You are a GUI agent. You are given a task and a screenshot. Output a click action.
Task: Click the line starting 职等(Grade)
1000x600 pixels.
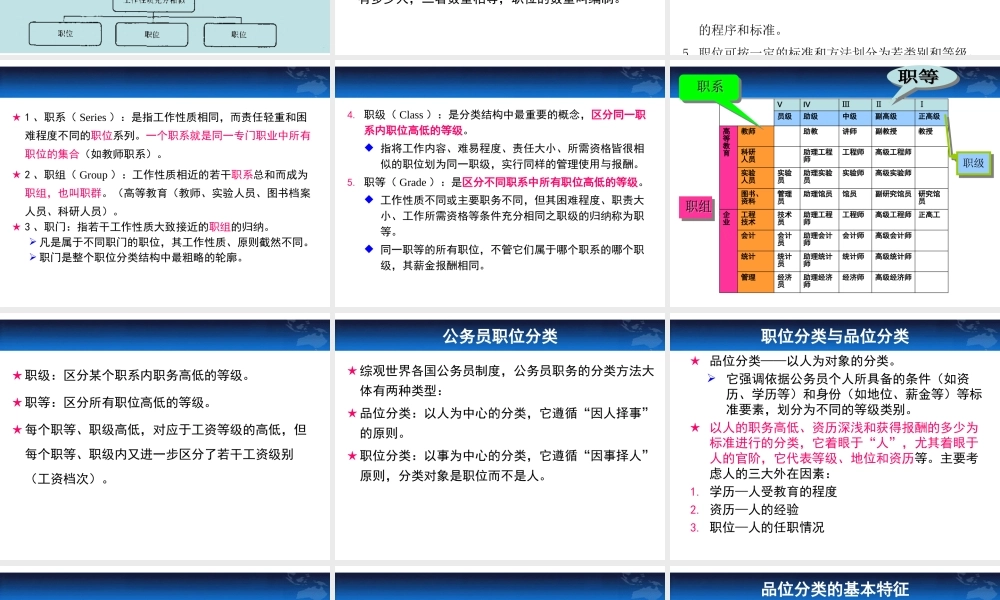coord(504,182)
